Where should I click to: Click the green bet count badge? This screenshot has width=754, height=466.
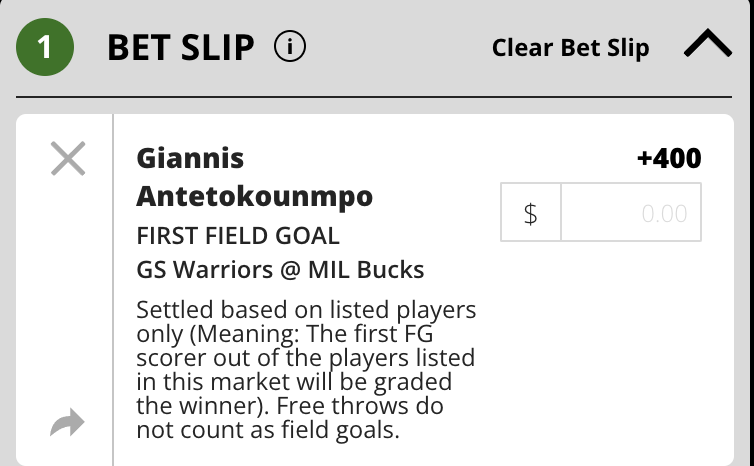pyautogui.click(x=45, y=47)
